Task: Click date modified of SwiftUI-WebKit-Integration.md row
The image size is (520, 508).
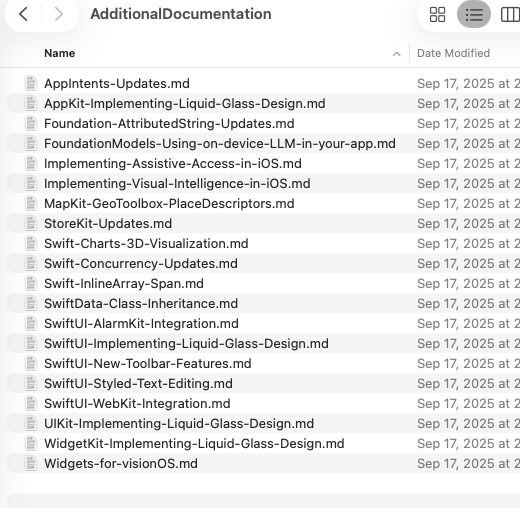Action: click(468, 403)
